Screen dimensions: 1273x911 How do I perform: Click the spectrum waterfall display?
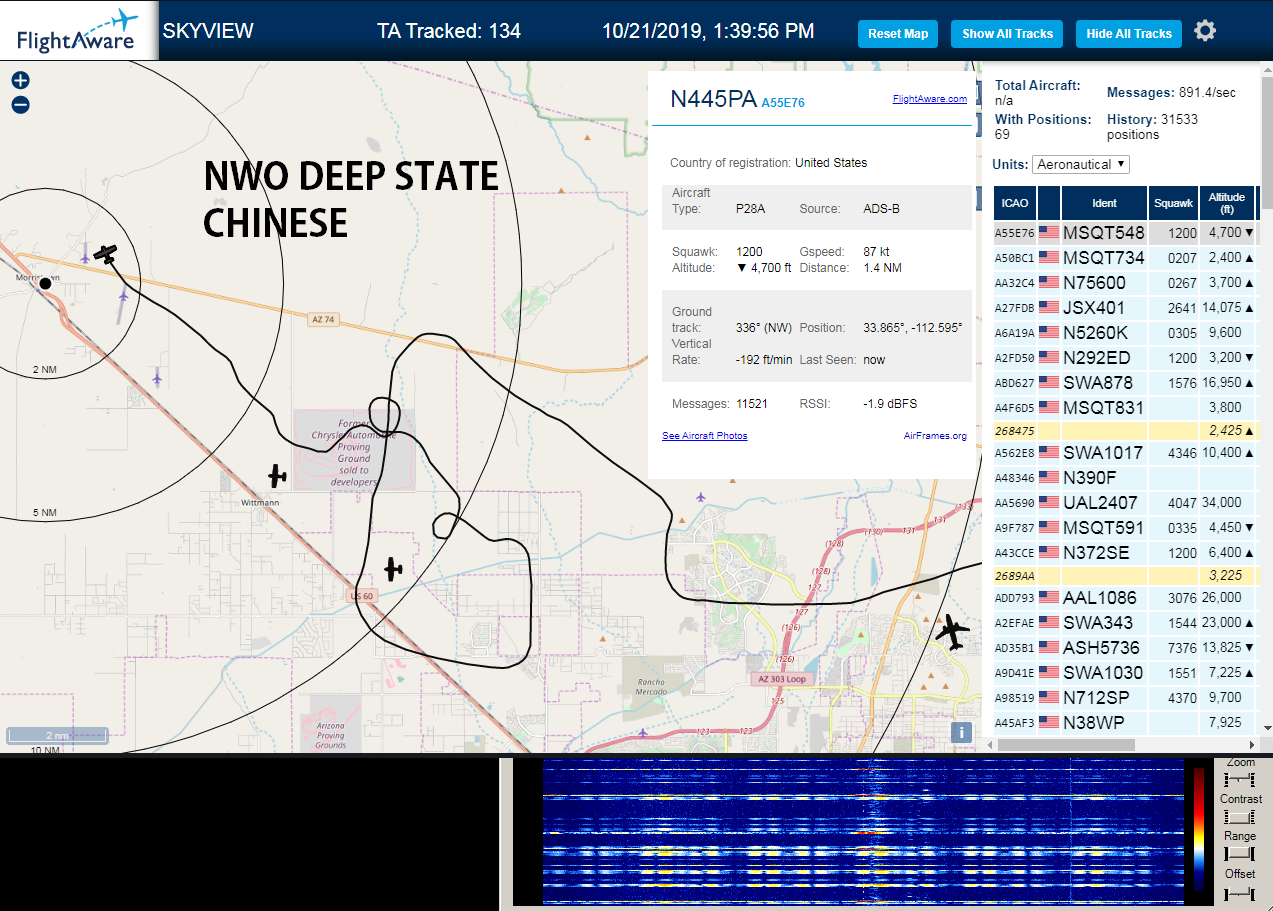click(865, 831)
